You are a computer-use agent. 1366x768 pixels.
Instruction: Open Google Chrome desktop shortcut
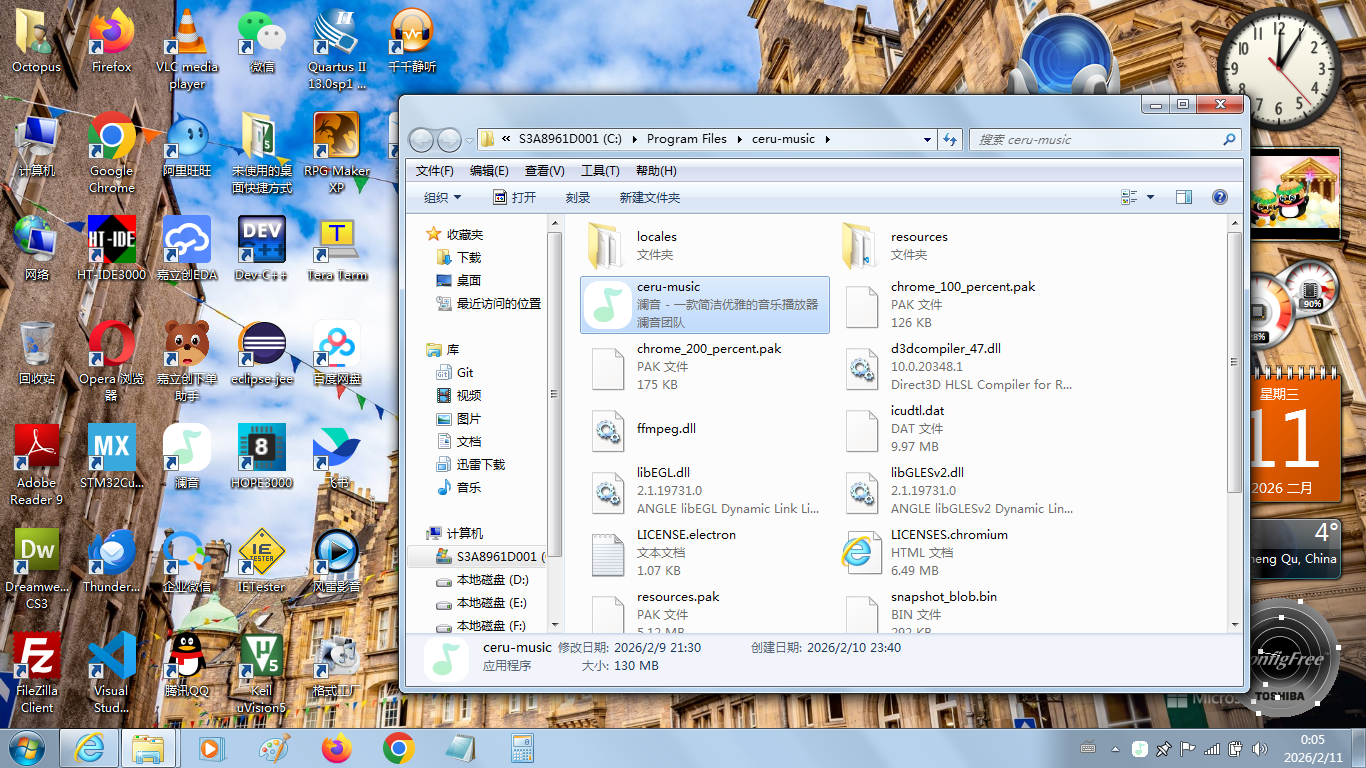coord(112,152)
